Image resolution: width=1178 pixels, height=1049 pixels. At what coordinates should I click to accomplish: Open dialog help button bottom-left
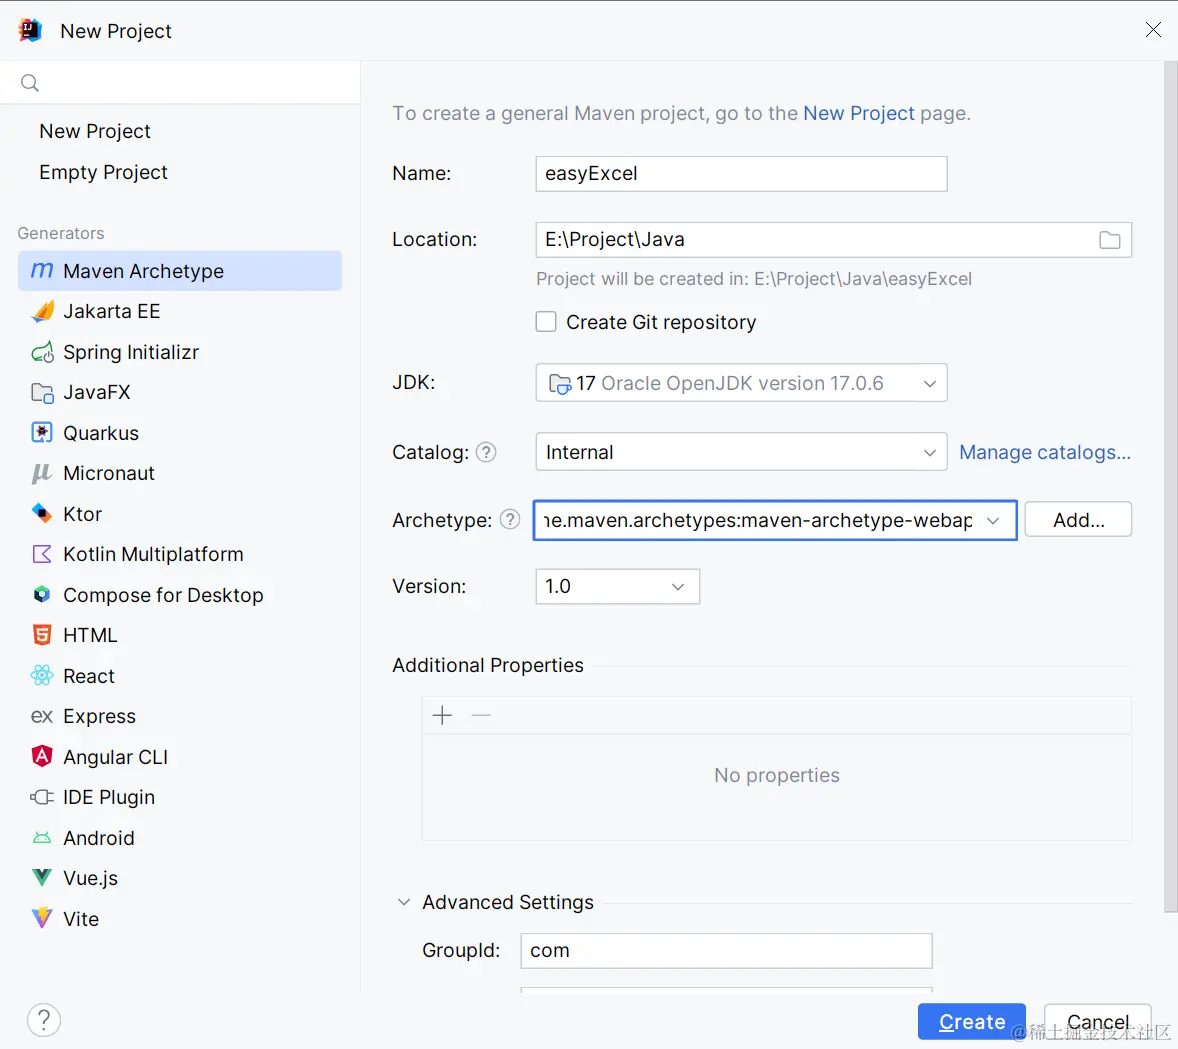[44, 1020]
